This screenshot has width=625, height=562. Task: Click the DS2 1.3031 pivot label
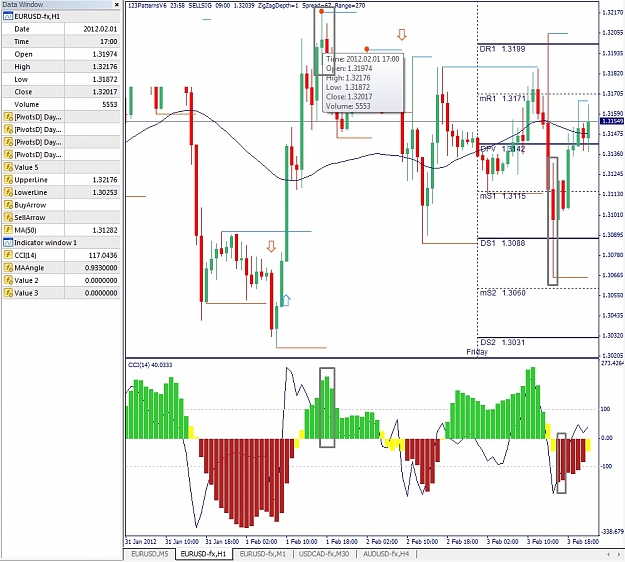pos(503,342)
